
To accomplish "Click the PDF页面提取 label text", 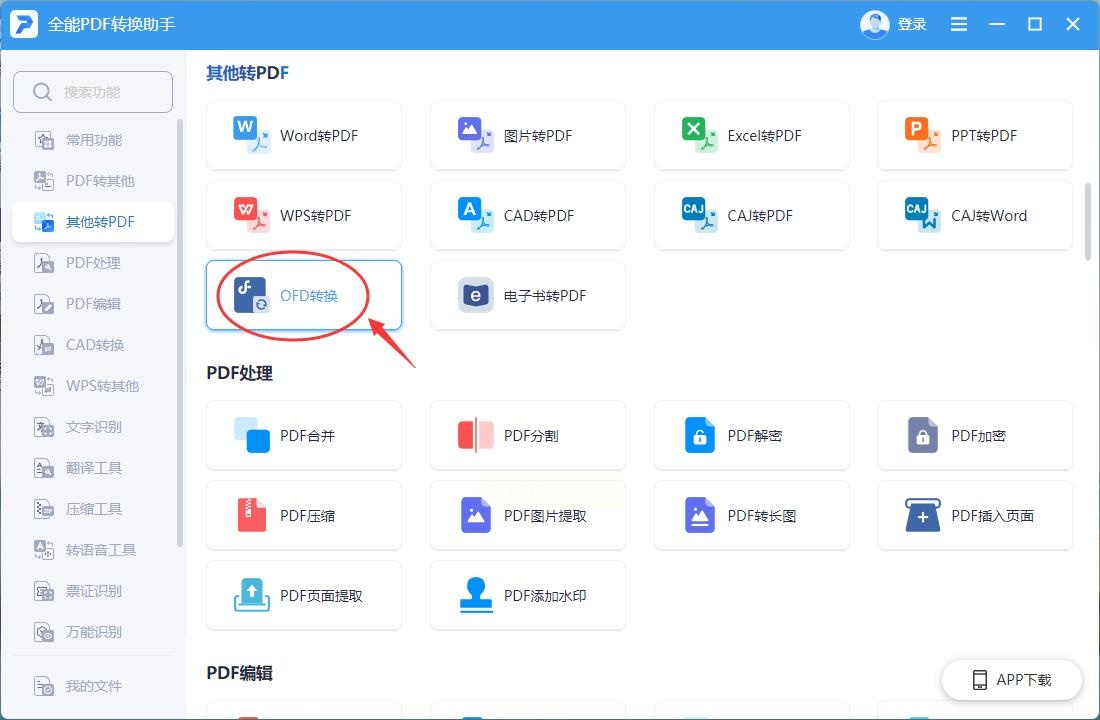I will [321, 596].
